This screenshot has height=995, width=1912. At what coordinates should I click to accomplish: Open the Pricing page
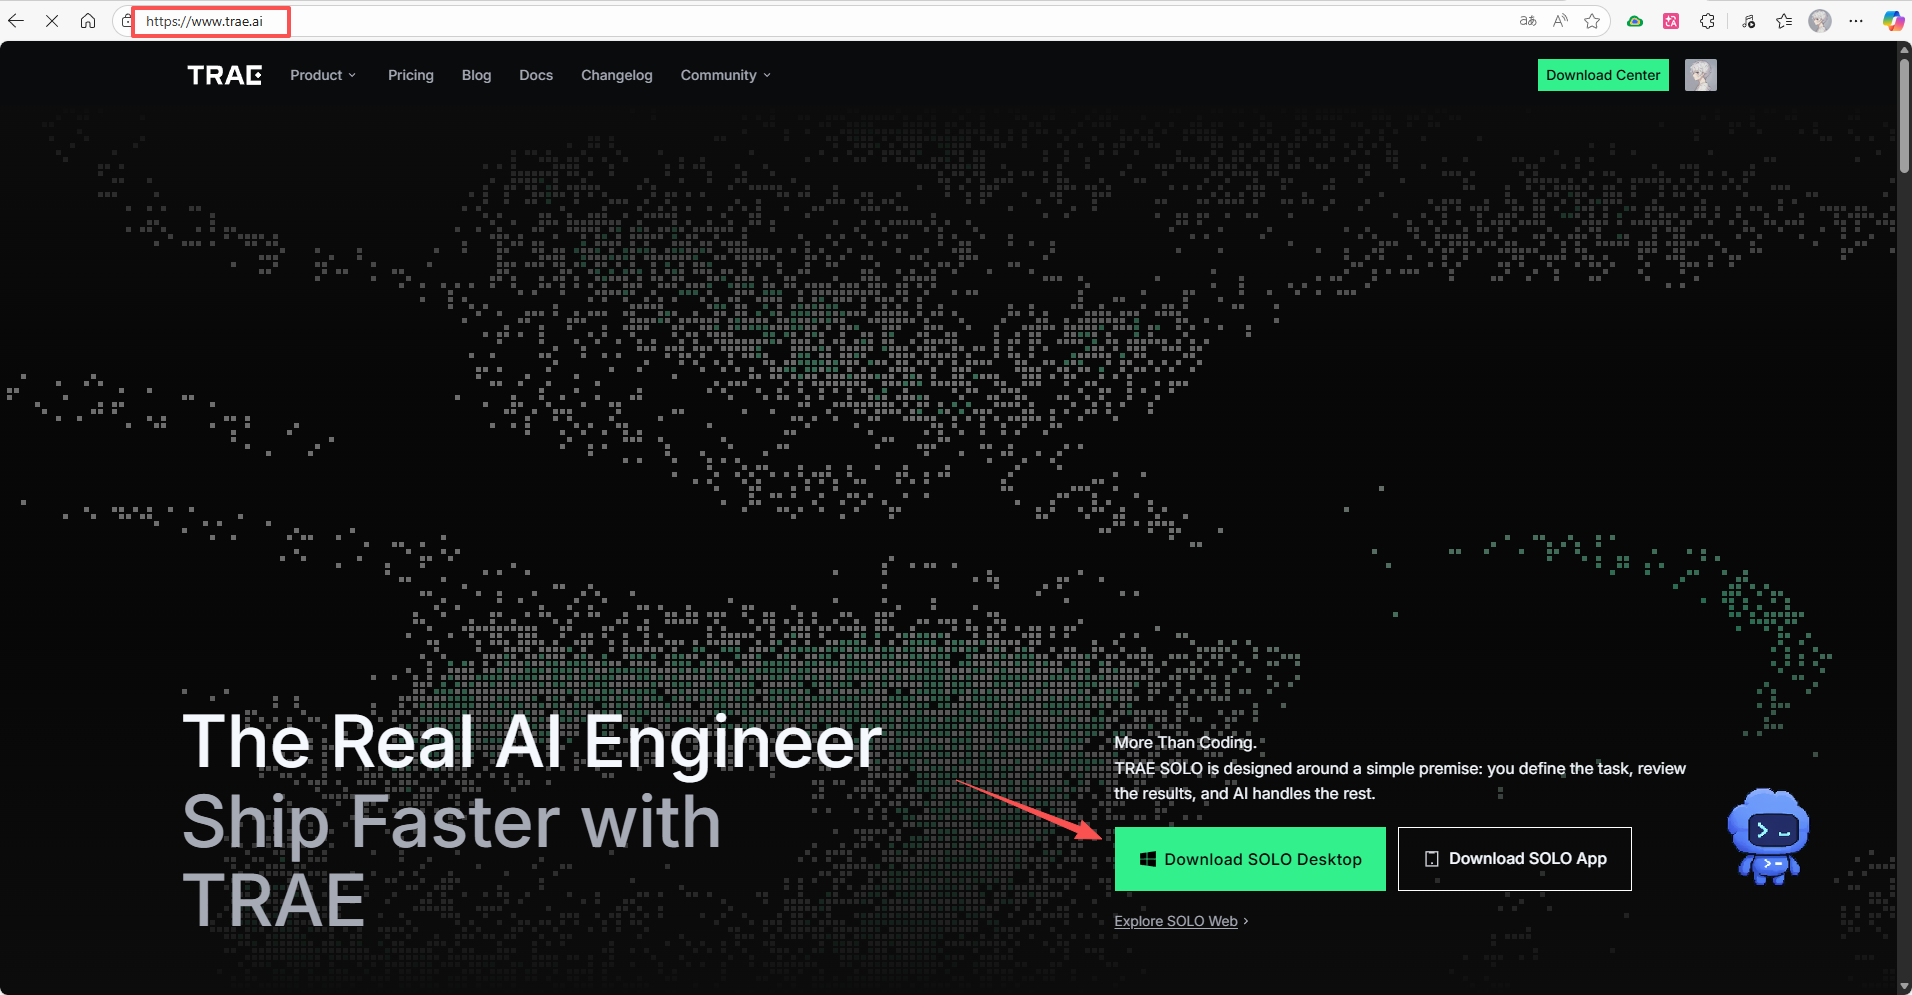(x=411, y=75)
